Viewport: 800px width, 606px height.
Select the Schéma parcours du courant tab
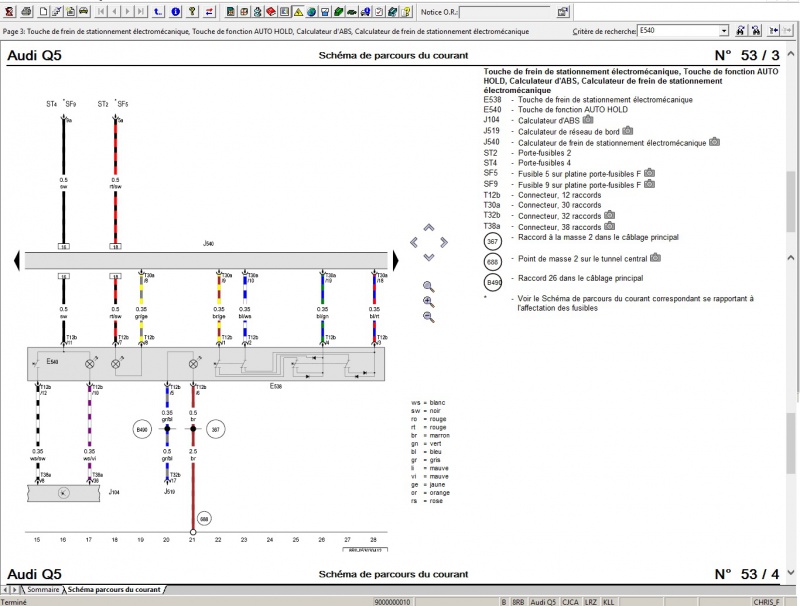pyautogui.click(x=113, y=591)
